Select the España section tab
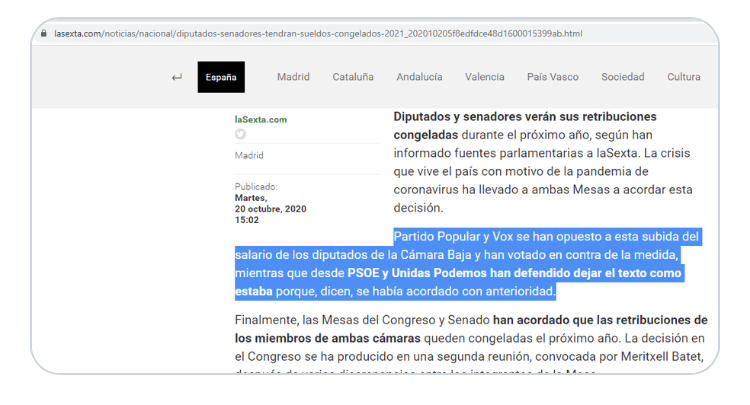750x405 pixels. [x=221, y=77]
